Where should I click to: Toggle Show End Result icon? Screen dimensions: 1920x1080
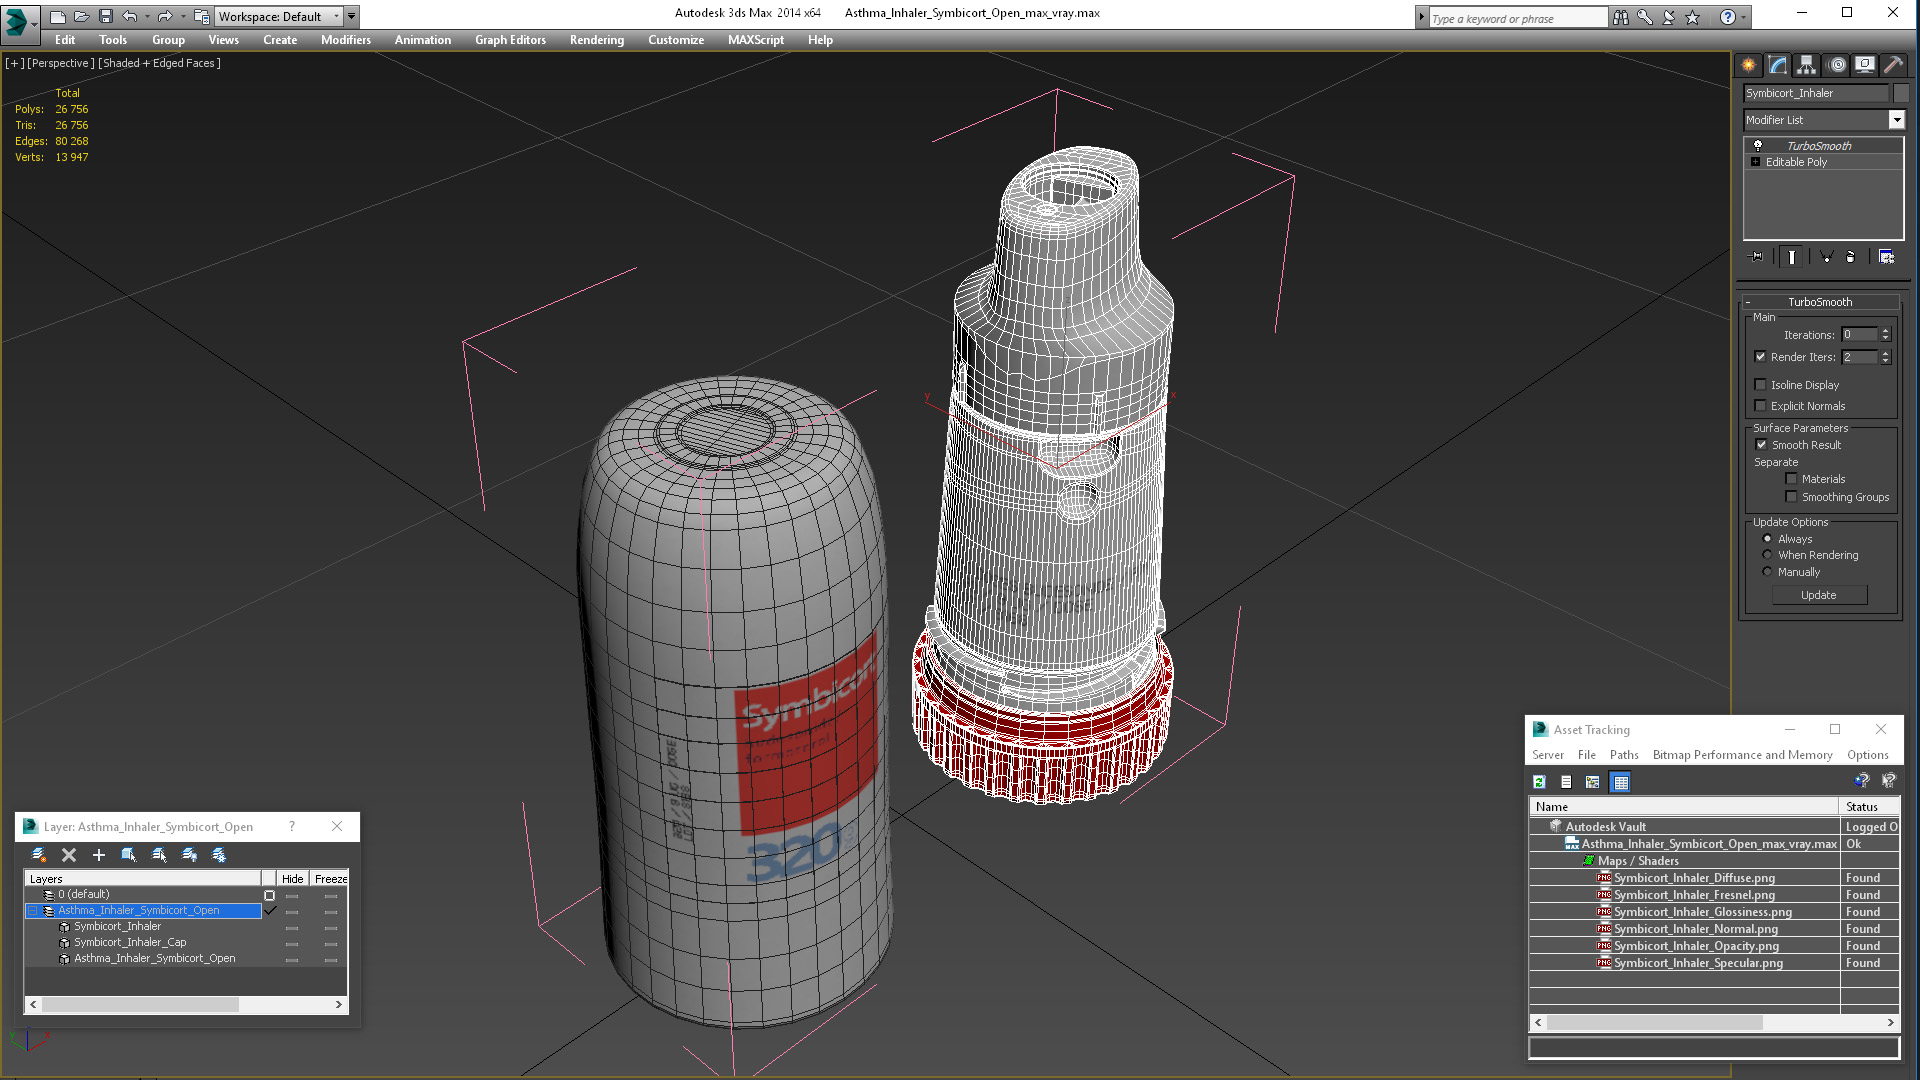1792,257
